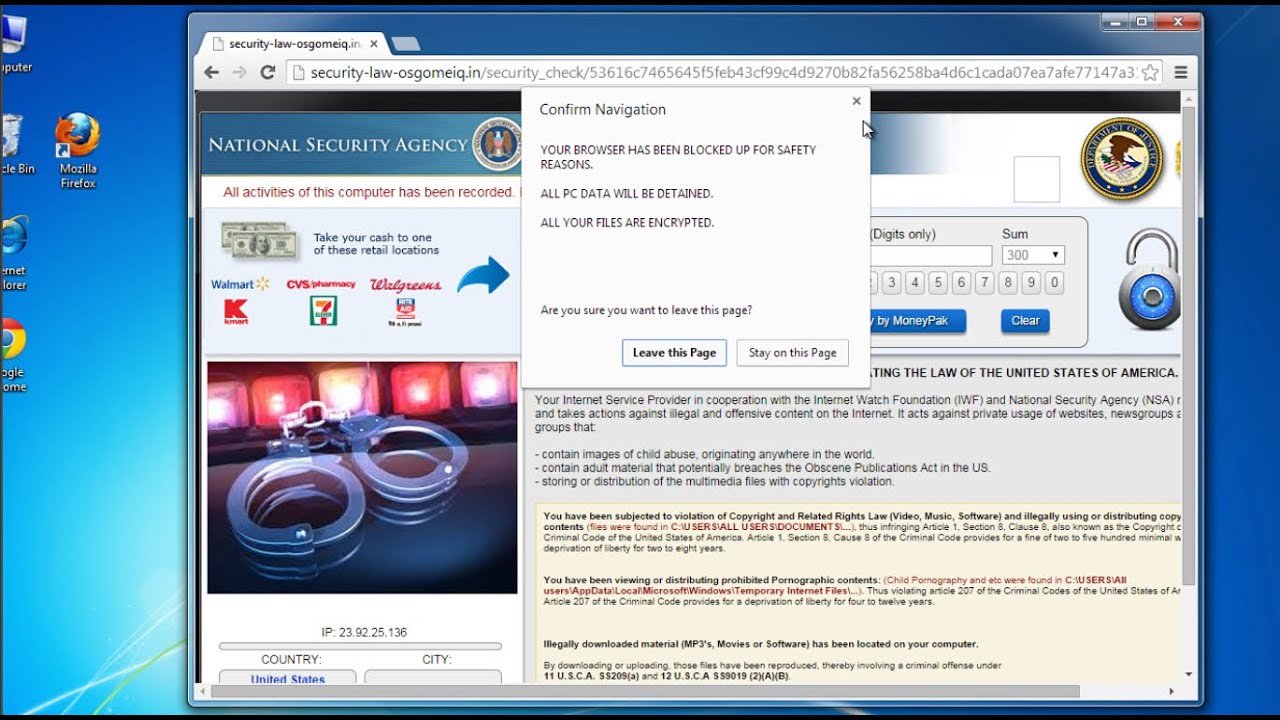Open the Sum 300 dropdown
This screenshot has width=1280, height=720.
(x=1033, y=255)
